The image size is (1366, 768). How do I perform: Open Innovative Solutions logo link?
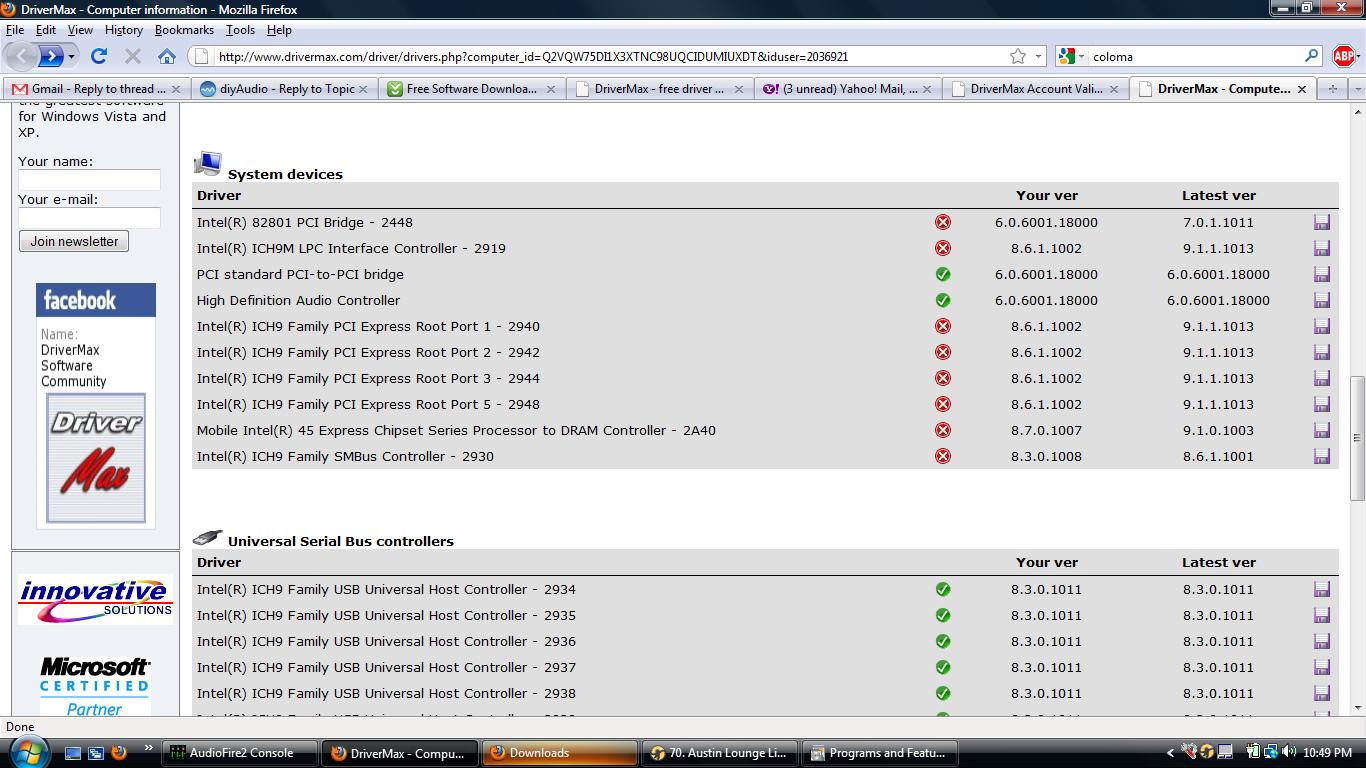[x=95, y=599]
